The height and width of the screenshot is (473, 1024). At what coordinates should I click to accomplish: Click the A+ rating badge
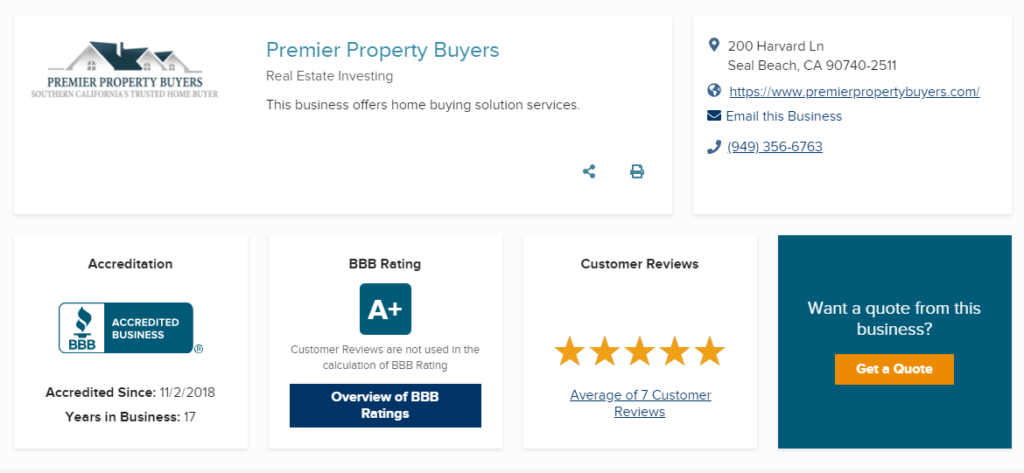click(385, 309)
